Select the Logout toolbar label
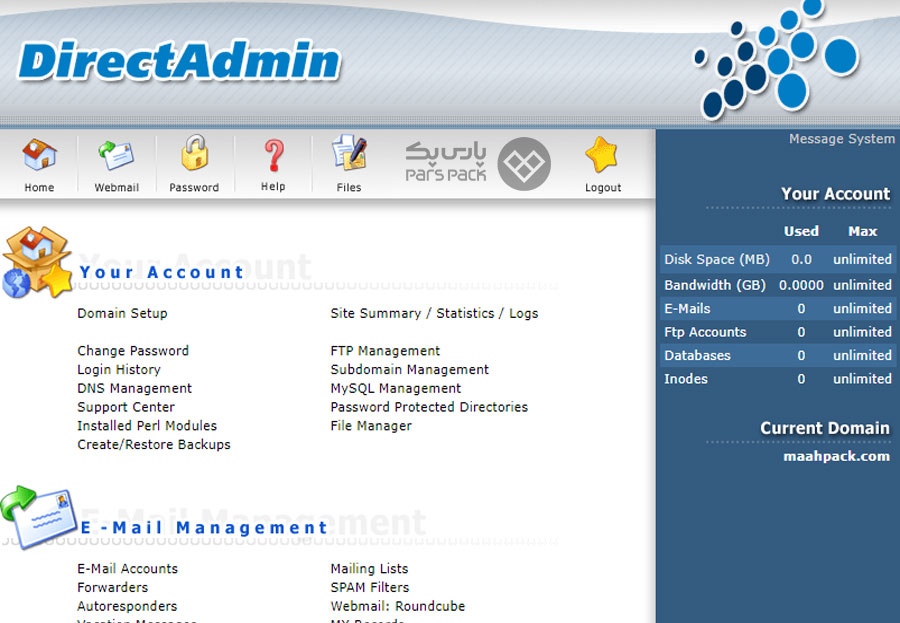900x623 pixels. tap(603, 188)
